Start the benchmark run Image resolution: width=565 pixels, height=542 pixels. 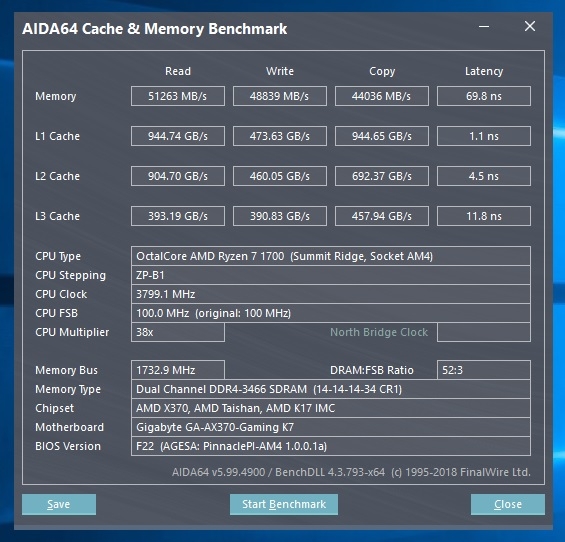tap(284, 504)
